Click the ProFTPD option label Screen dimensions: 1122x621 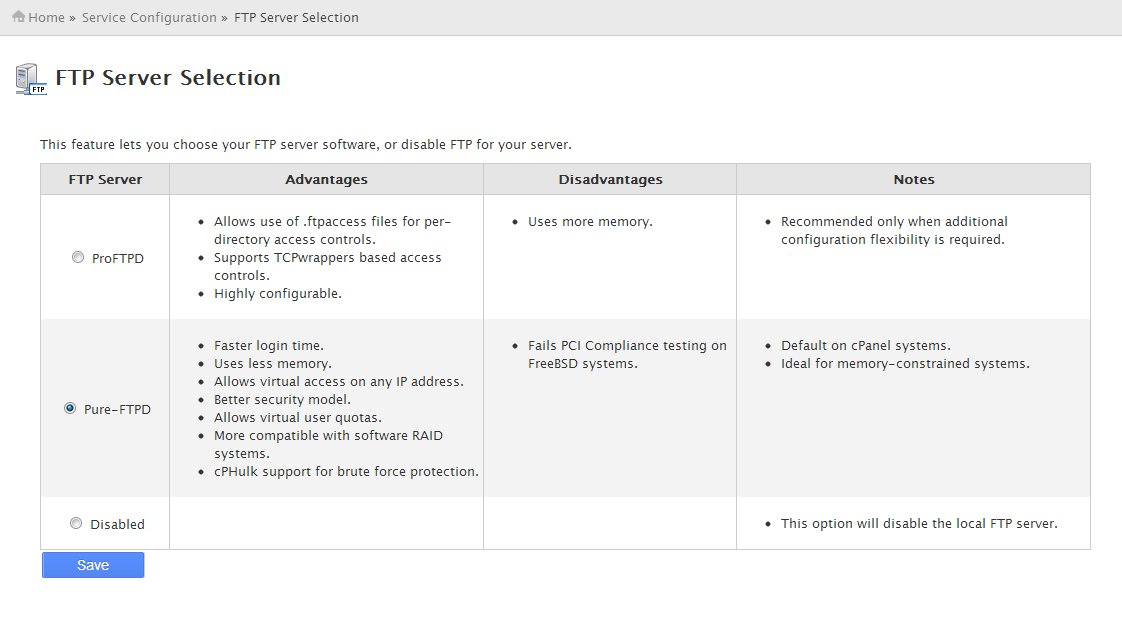(x=118, y=258)
